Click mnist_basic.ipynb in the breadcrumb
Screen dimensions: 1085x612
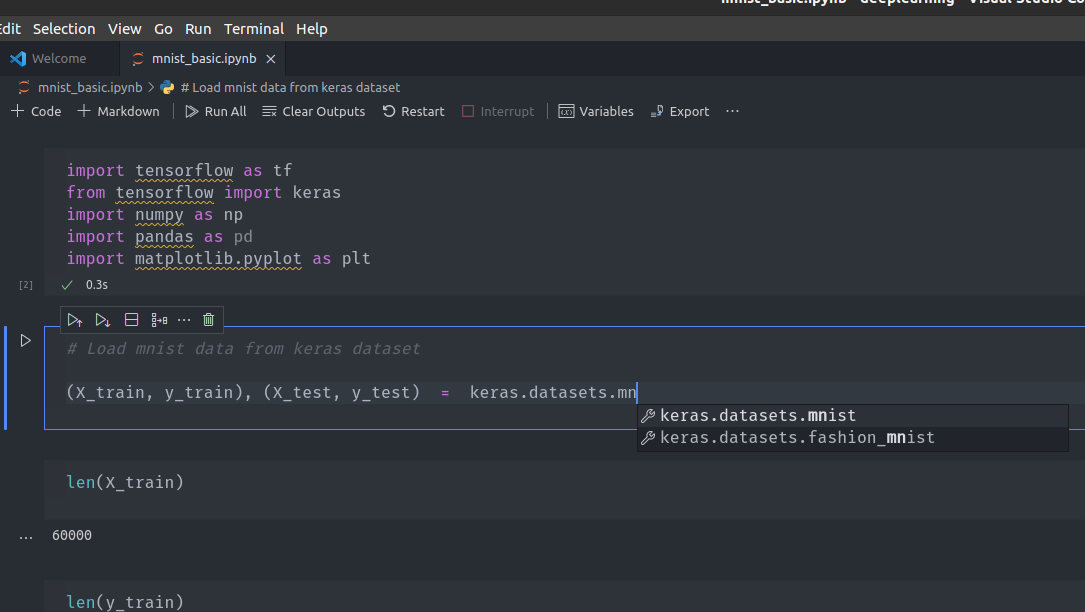pyautogui.click(x=90, y=87)
